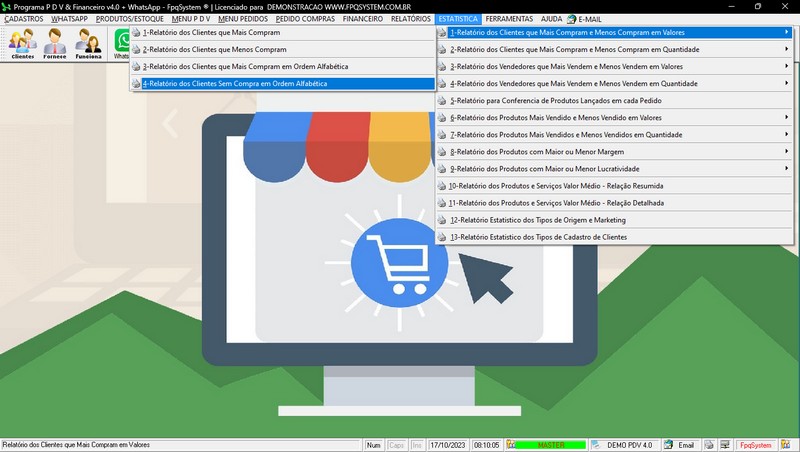This screenshot has height=452, width=800.
Task: Expand arrow of Vendedores em Valores report
Action: click(x=787, y=66)
